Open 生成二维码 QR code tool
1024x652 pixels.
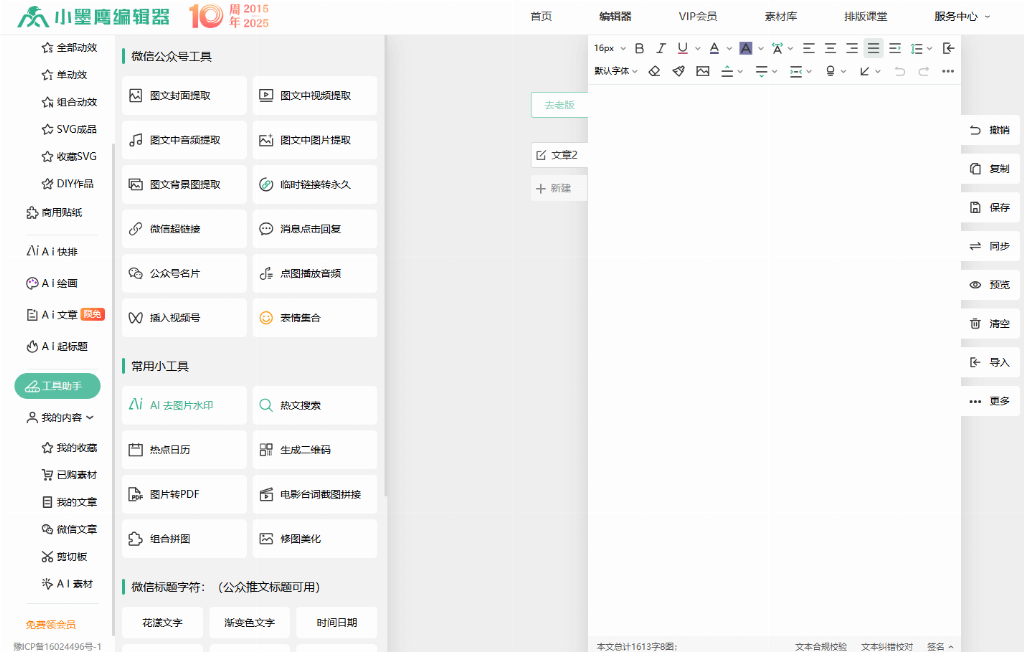click(315, 450)
